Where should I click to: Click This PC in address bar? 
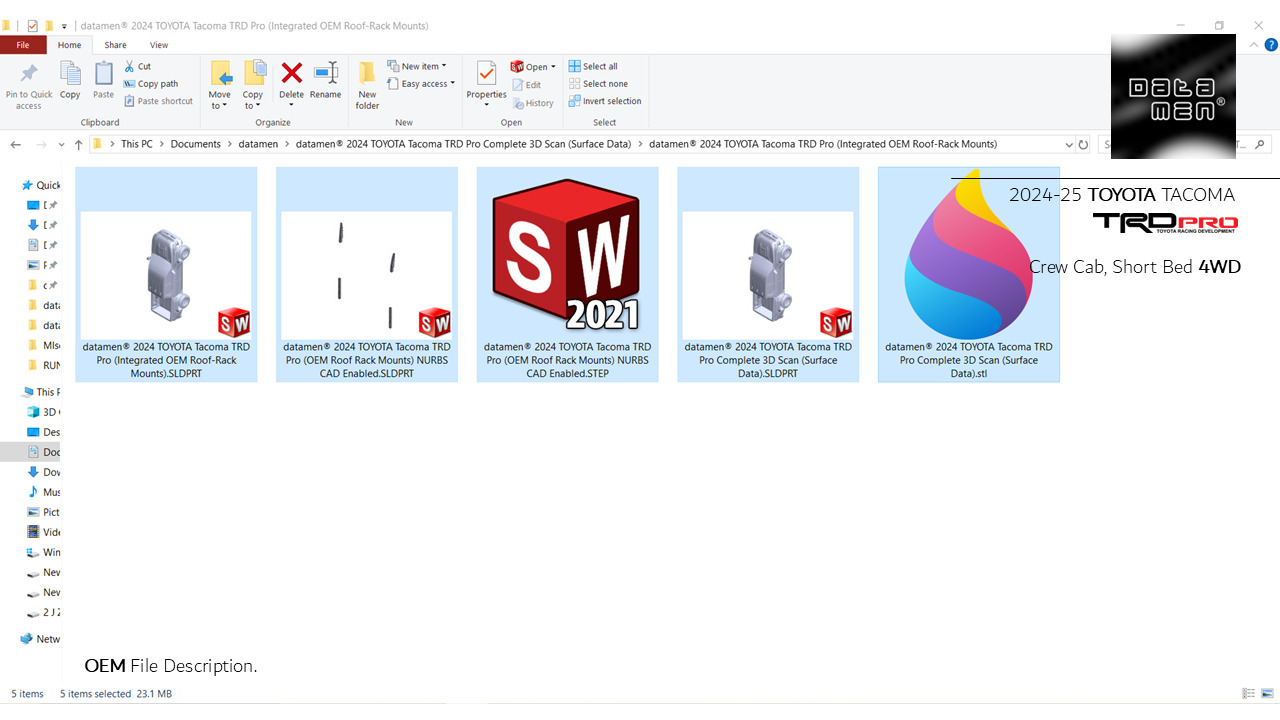pos(137,144)
